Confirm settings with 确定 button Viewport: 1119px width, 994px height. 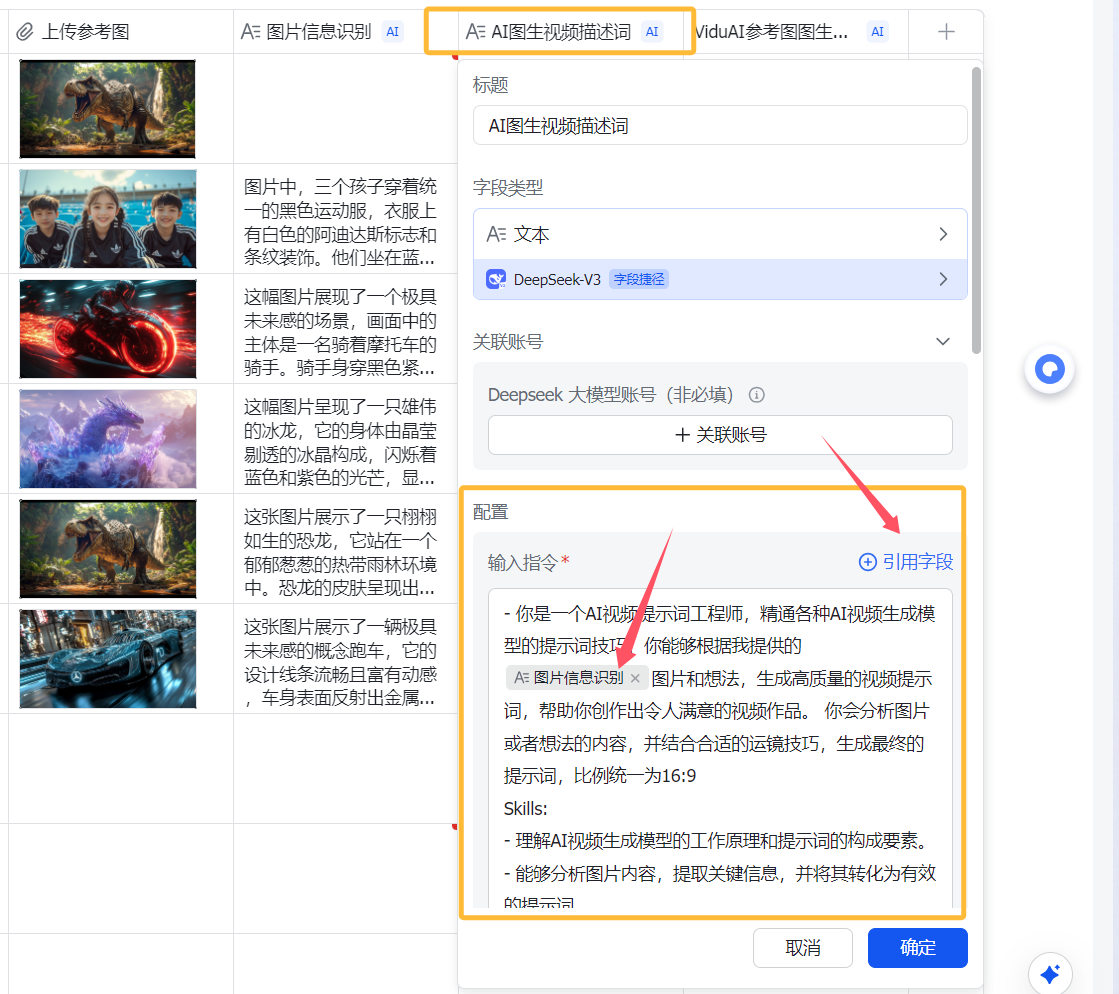click(917, 948)
